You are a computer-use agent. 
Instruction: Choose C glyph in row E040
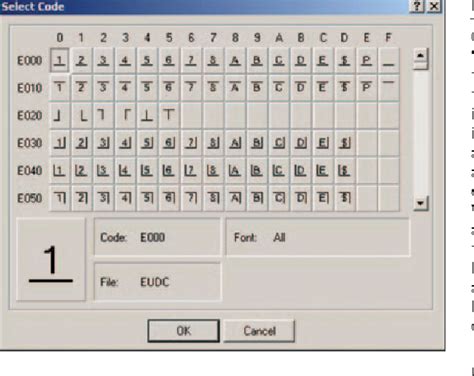coord(279,171)
